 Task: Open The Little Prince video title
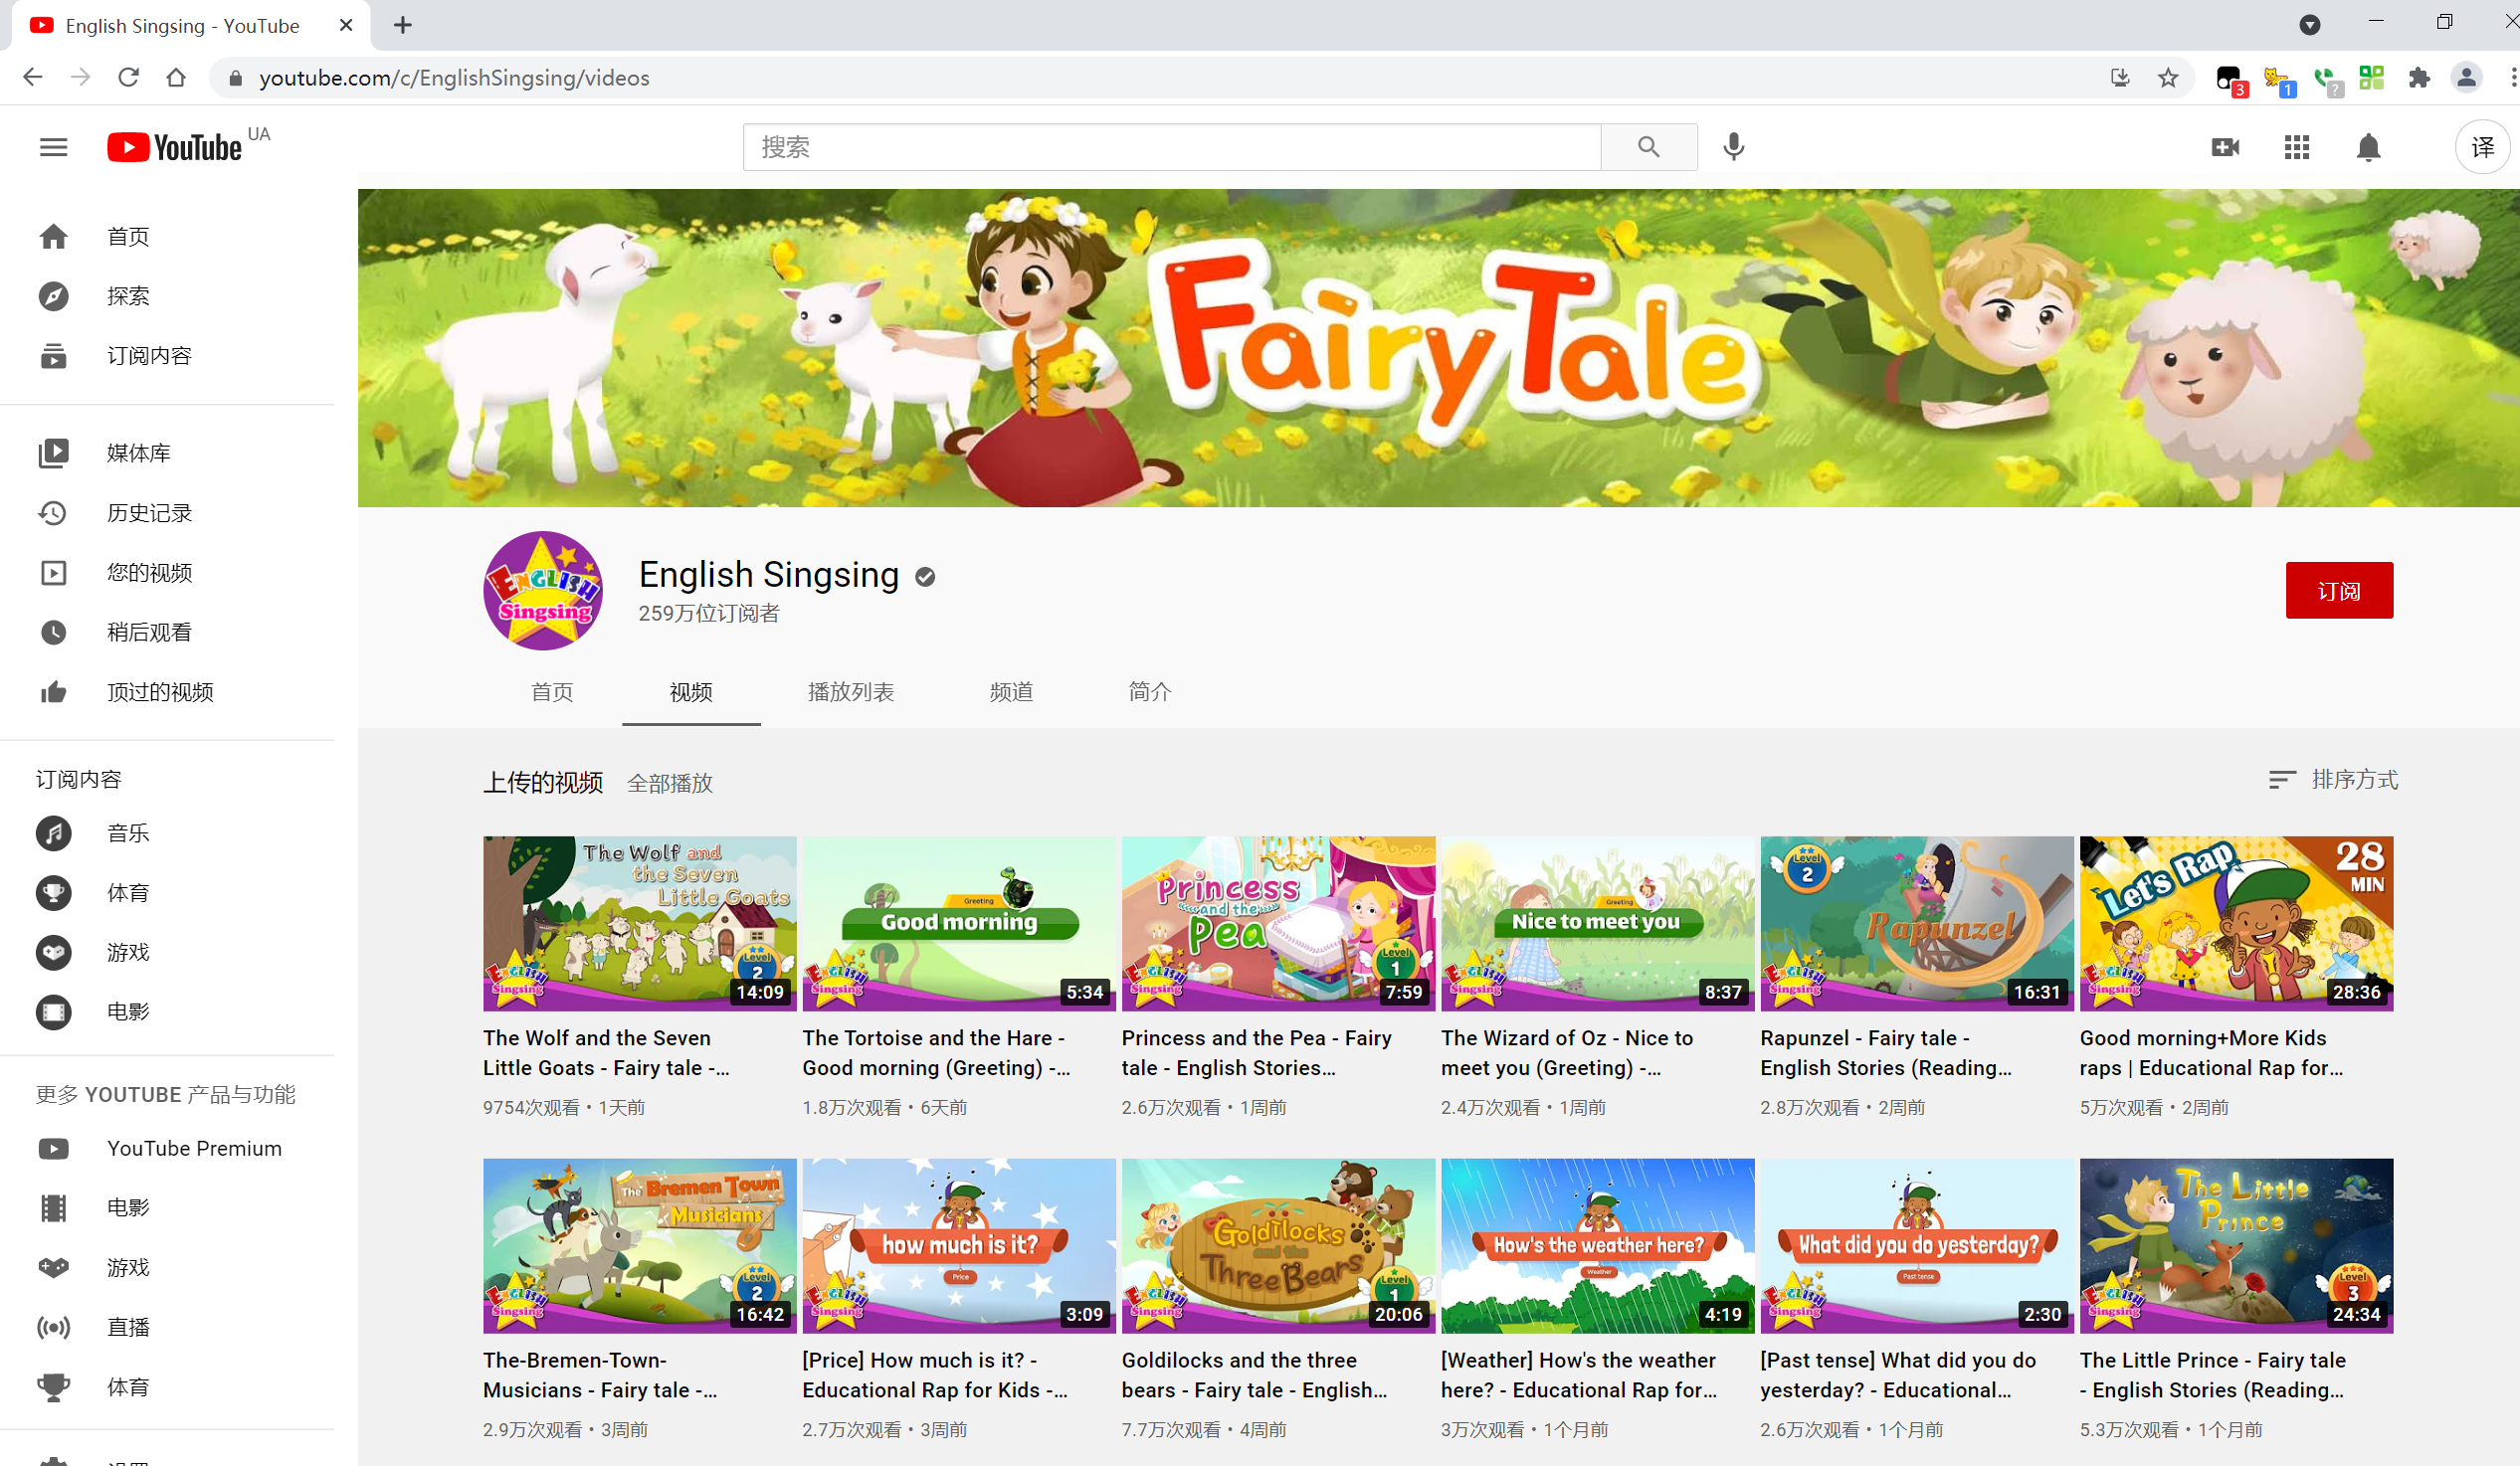tap(2212, 1375)
